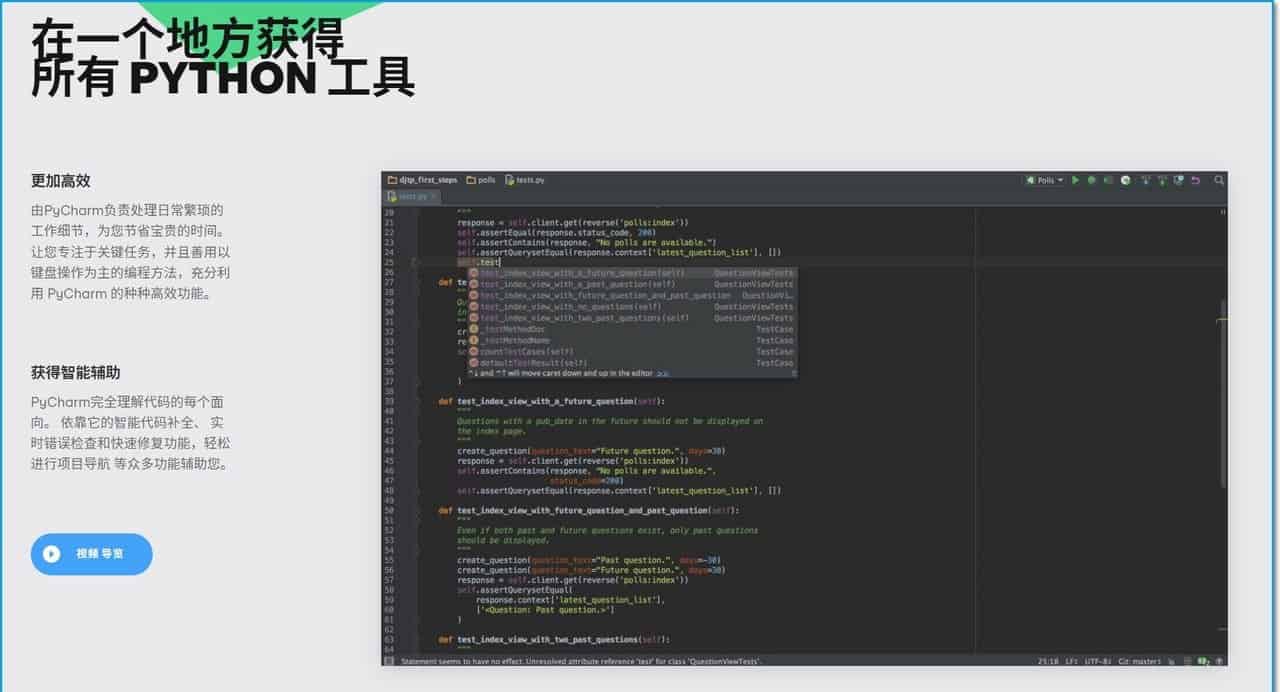Pick test_index_view_with_no_questions completion
1280x692 pixels.
pos(632,306)
